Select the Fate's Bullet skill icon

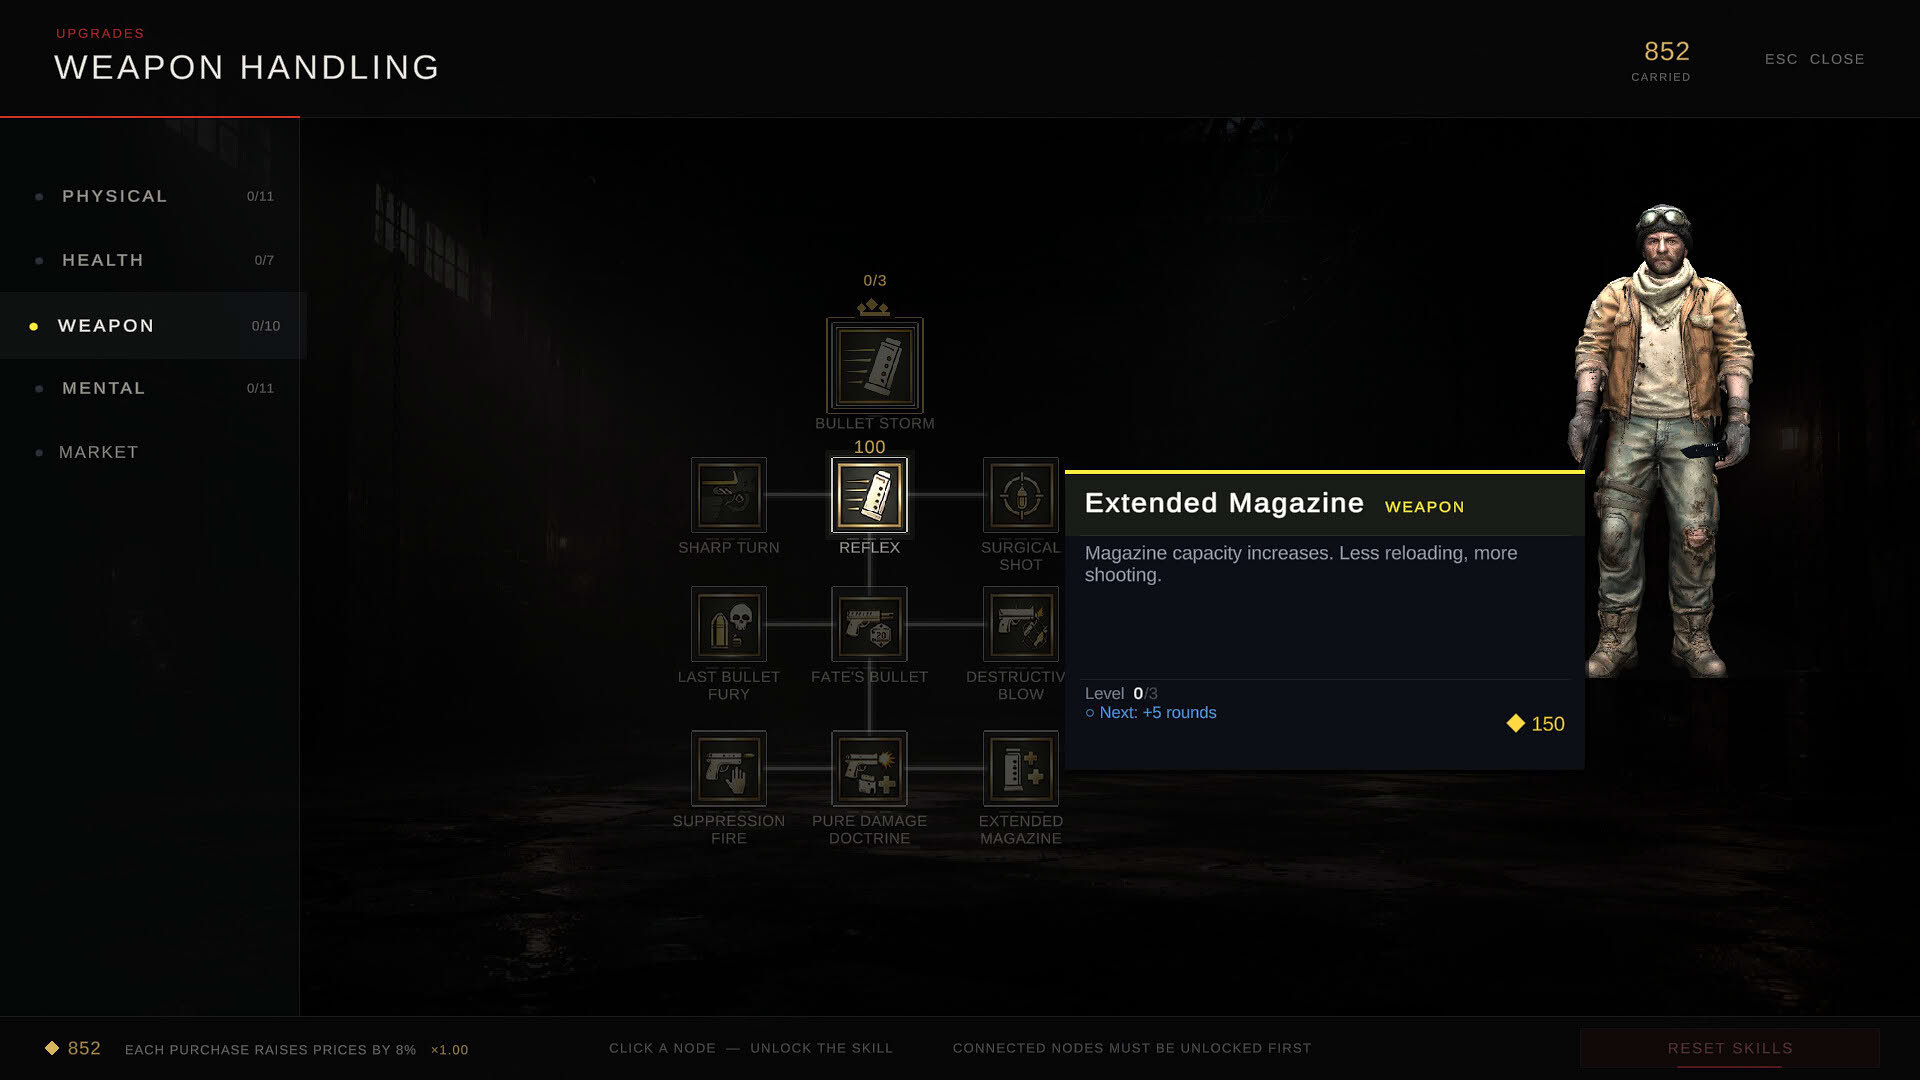coord(869,624)
